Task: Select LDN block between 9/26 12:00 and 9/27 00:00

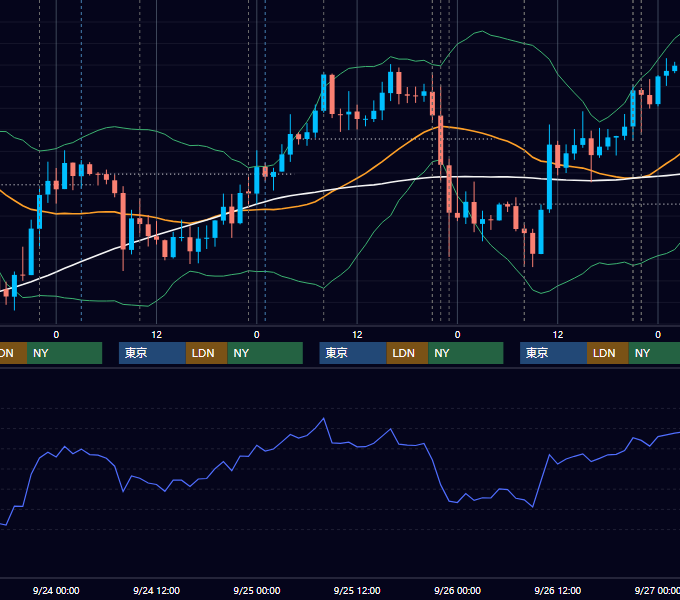Action: tap(608, 353)
